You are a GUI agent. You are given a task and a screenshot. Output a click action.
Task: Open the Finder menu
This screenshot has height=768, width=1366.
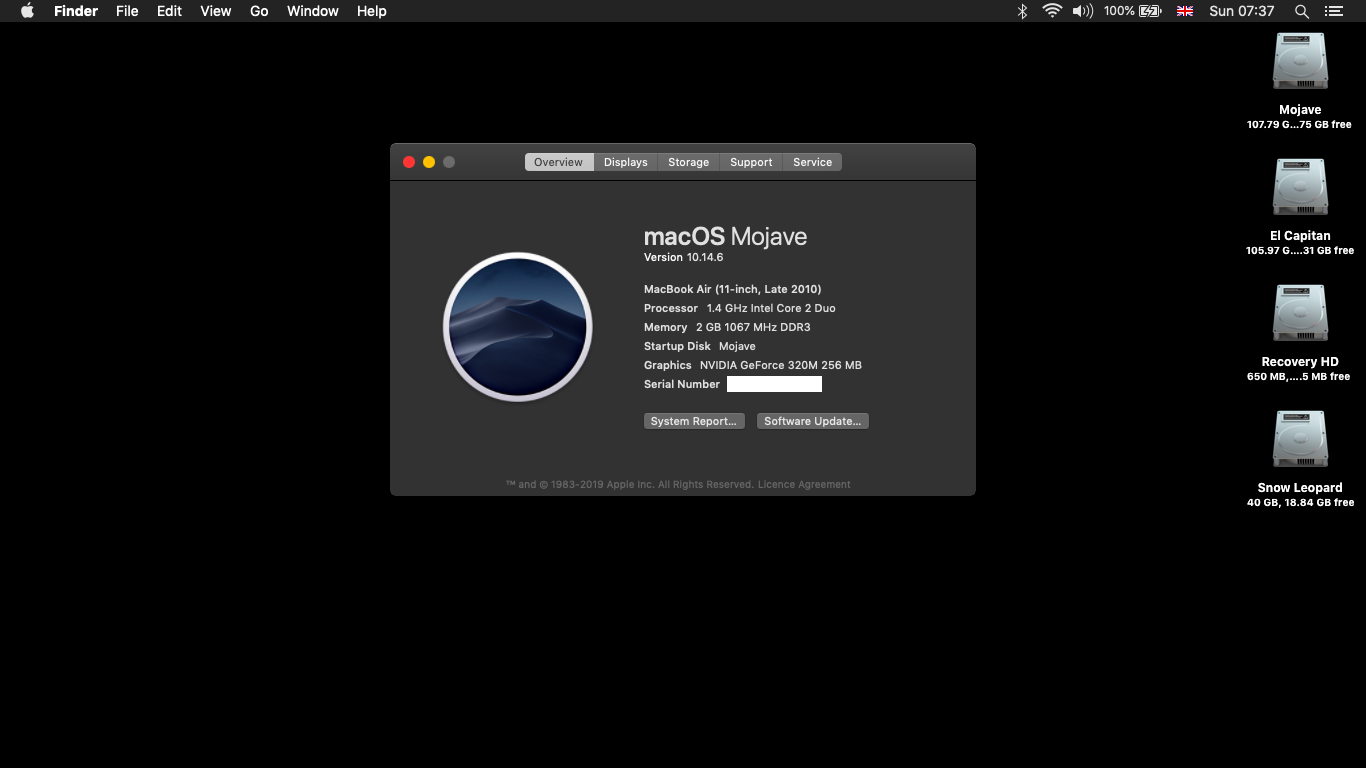(76, 11)
